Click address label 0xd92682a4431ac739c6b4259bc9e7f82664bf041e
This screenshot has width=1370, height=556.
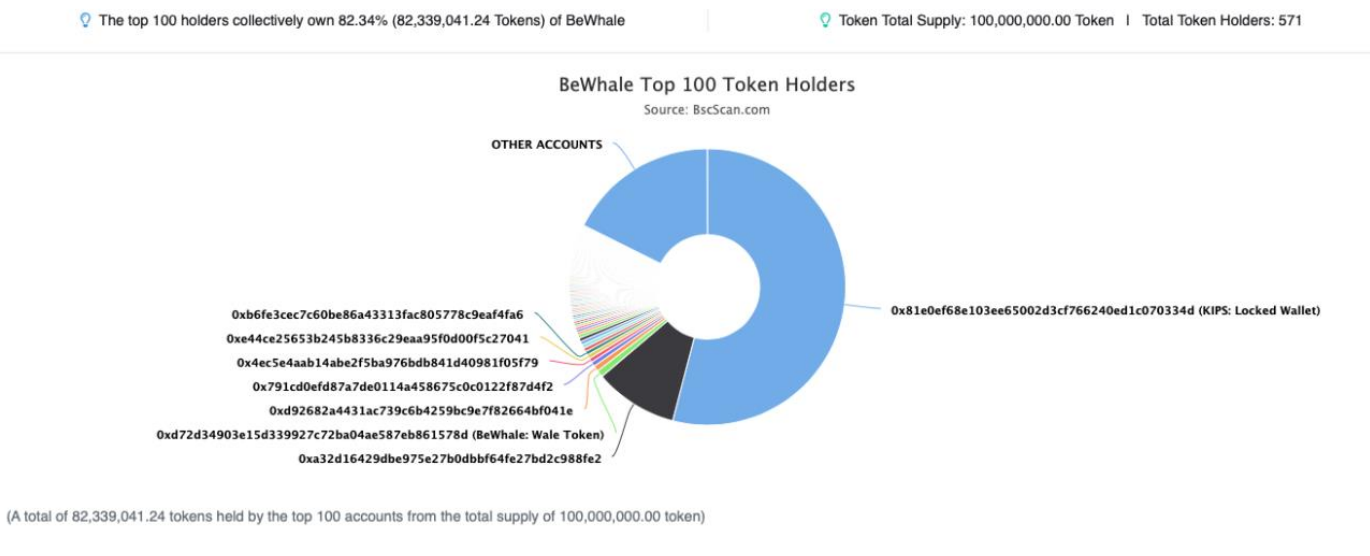421,410
